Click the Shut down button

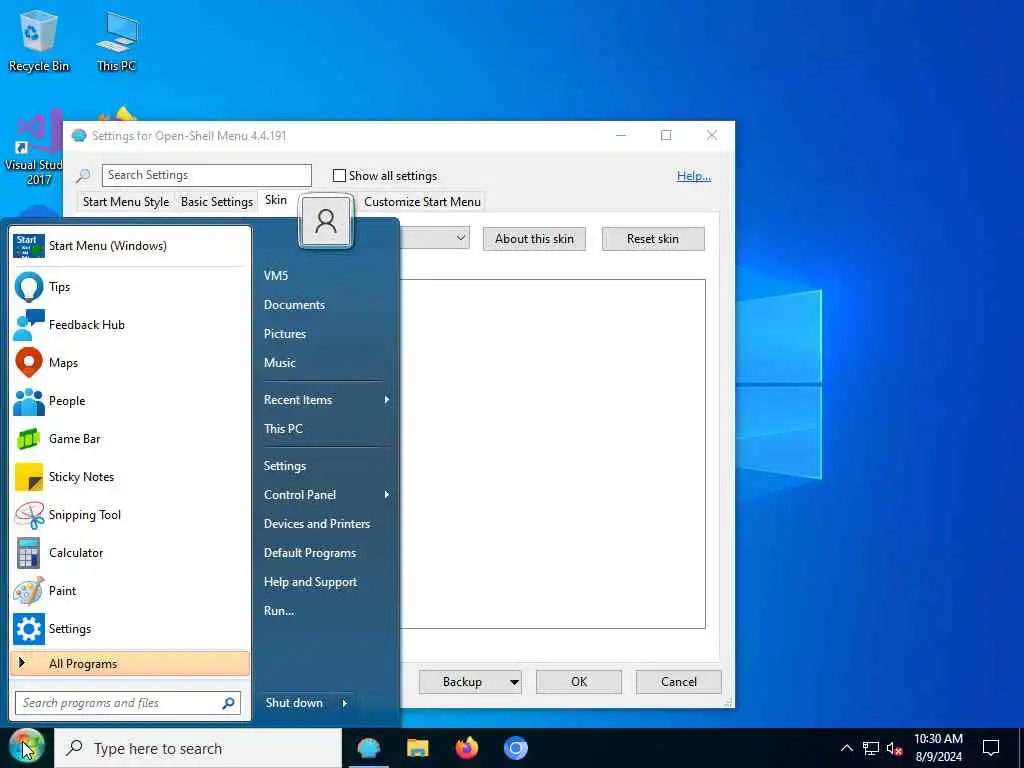click(295, 703)
